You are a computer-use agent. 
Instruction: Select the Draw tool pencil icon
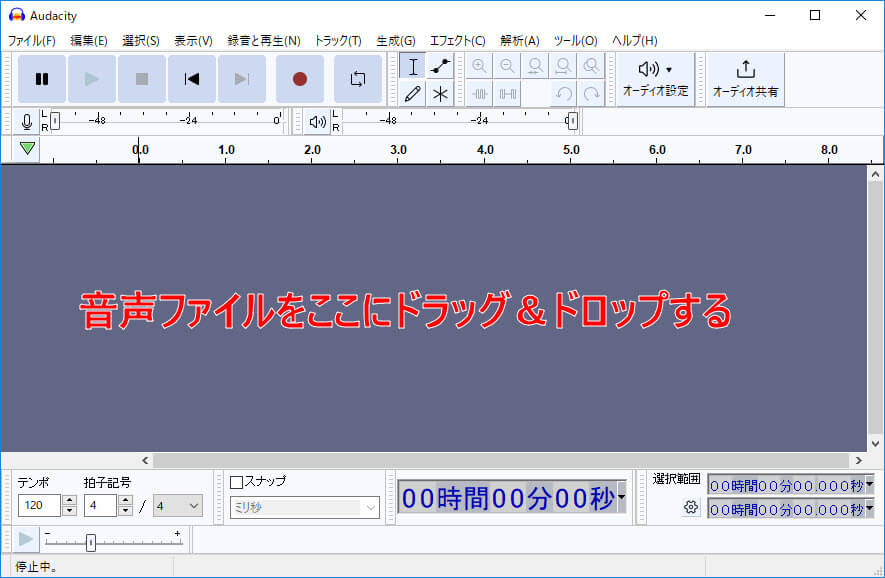click(412, 93)
